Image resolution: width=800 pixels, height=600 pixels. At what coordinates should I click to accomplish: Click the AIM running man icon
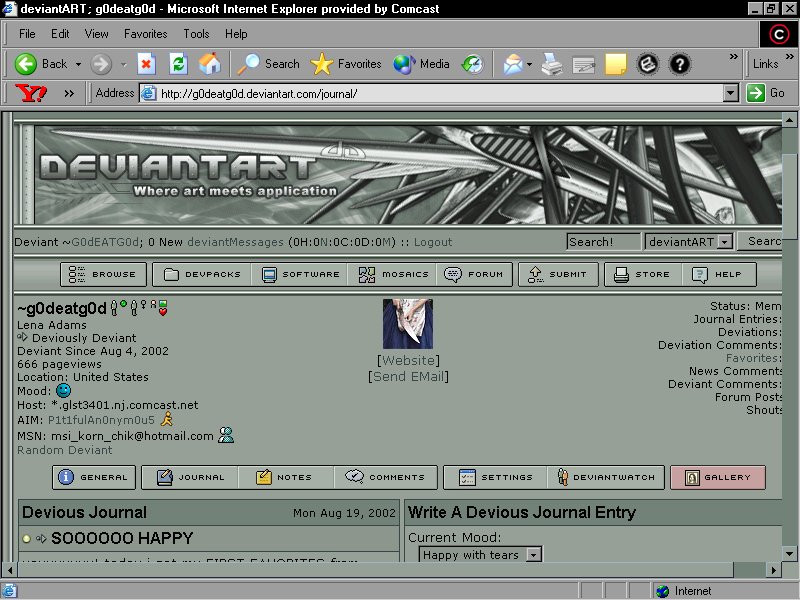coord(167,419)
